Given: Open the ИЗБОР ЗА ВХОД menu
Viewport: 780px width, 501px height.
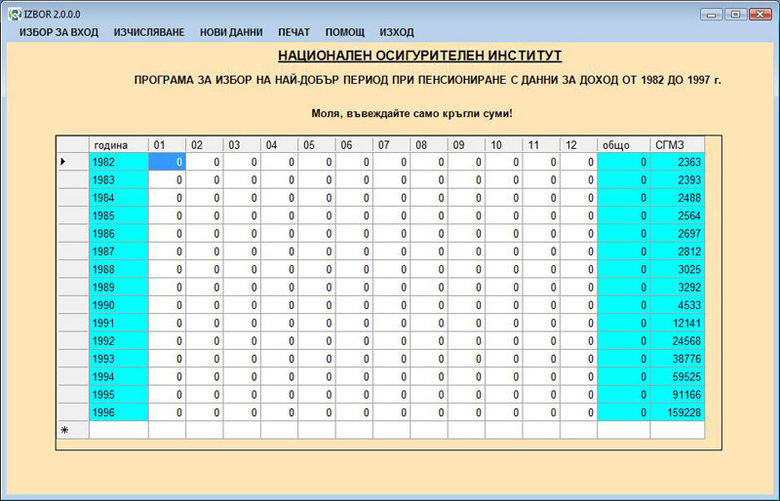Looking at the screenshot, I should pos(59,32).
